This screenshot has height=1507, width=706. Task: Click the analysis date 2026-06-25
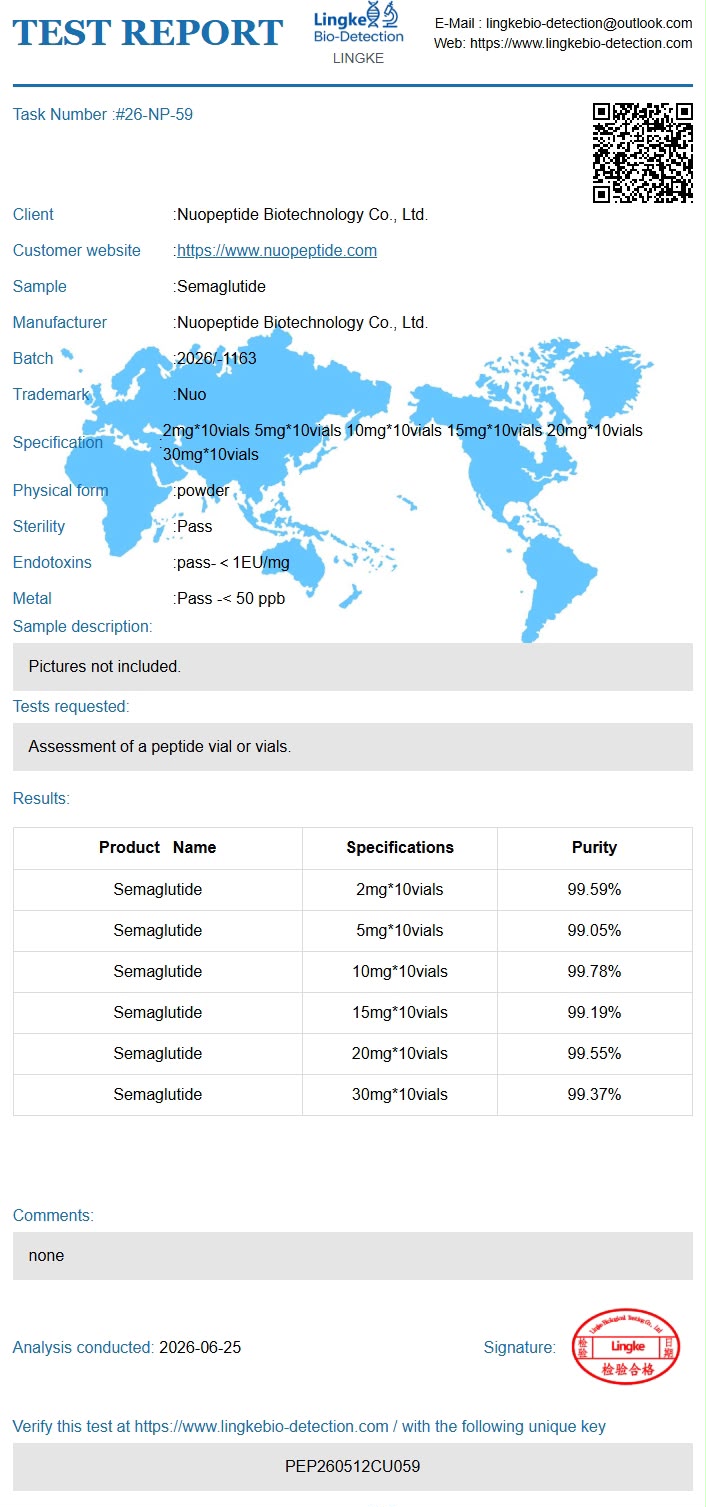click(x=200, y=1348)
